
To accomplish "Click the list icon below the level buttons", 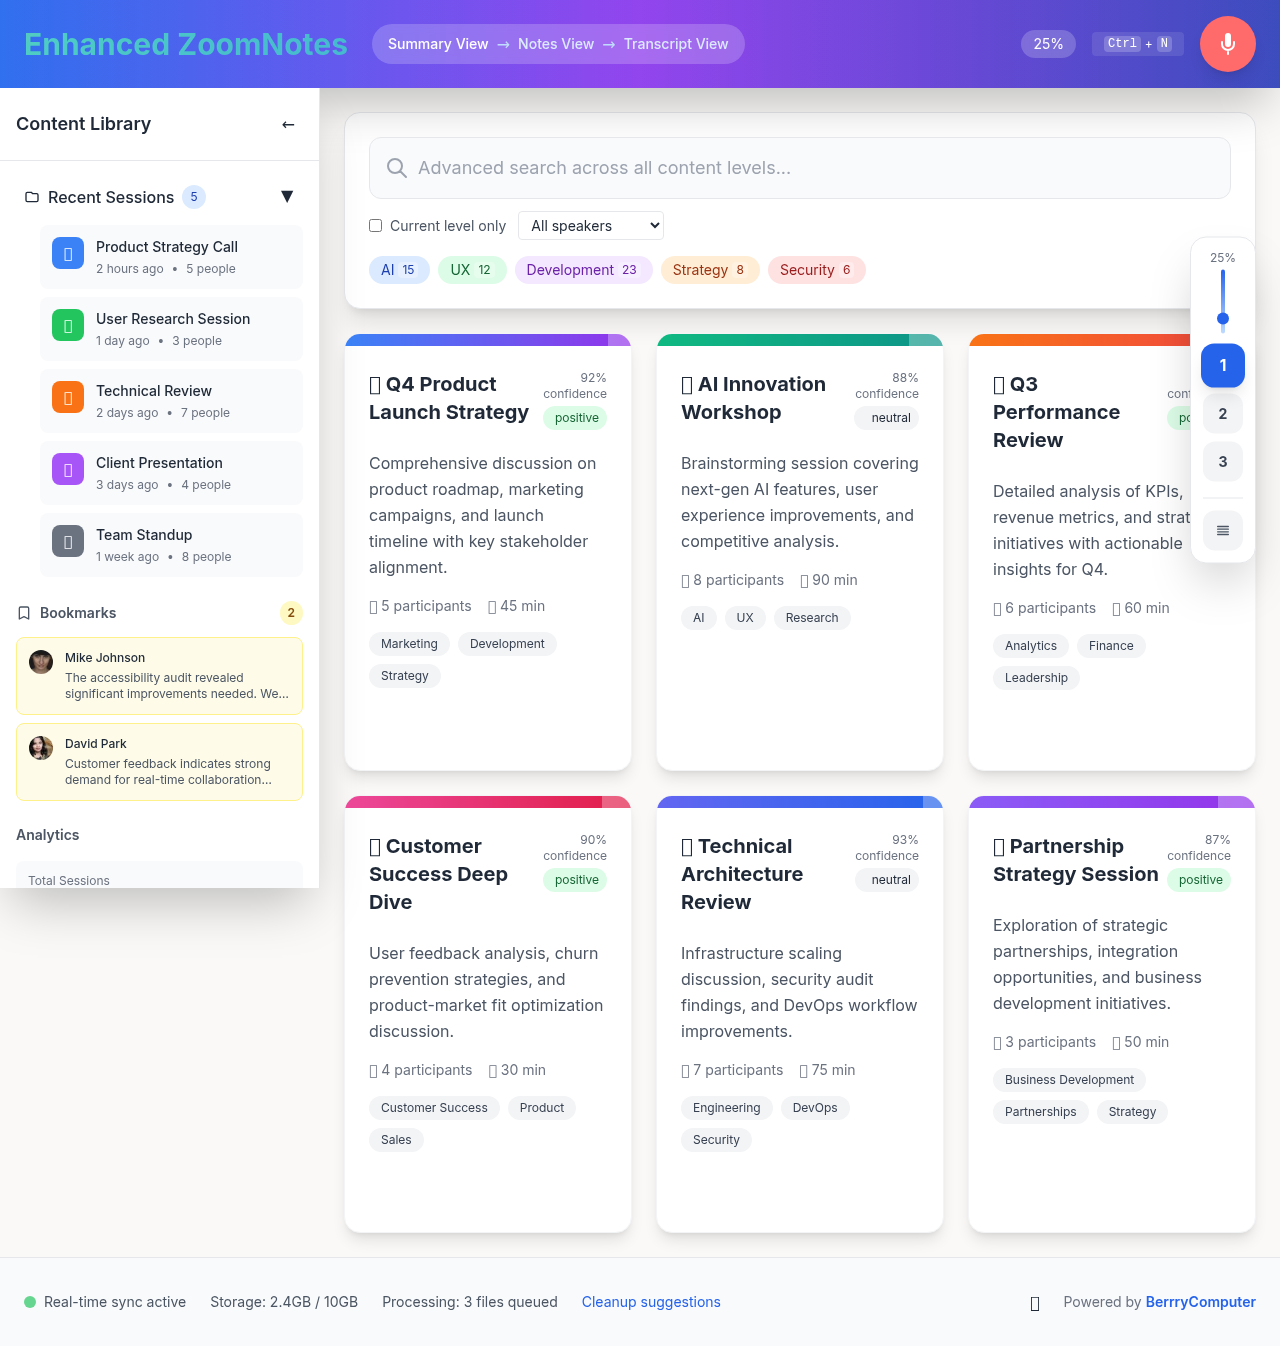I will click(1222, 531).
